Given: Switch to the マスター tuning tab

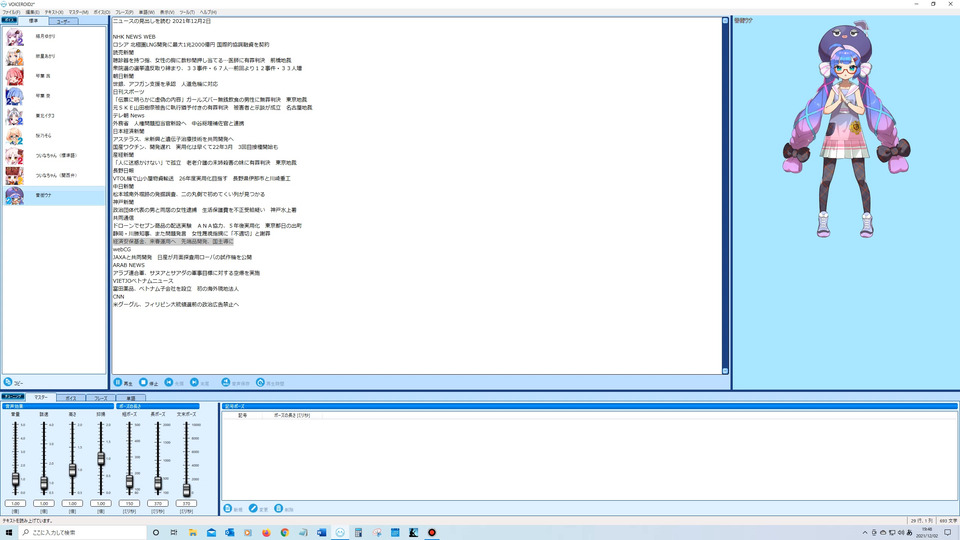Looking at the screenshot, I should pos(40,397).
